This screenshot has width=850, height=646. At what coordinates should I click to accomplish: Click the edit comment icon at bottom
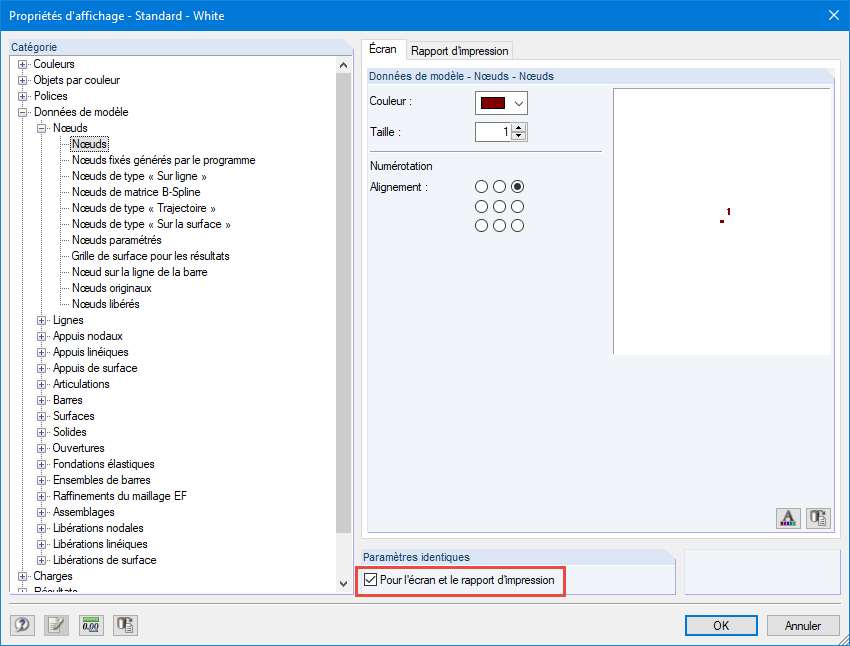tap(56, 625)
